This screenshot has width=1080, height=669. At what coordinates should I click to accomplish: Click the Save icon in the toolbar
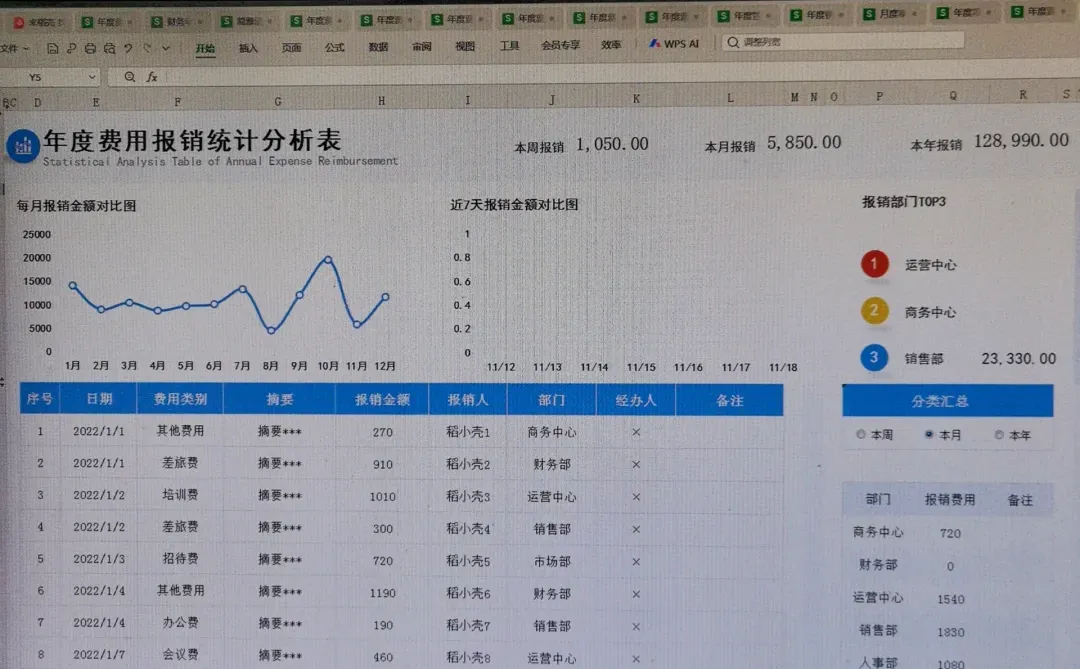click(x=53, y=48)
